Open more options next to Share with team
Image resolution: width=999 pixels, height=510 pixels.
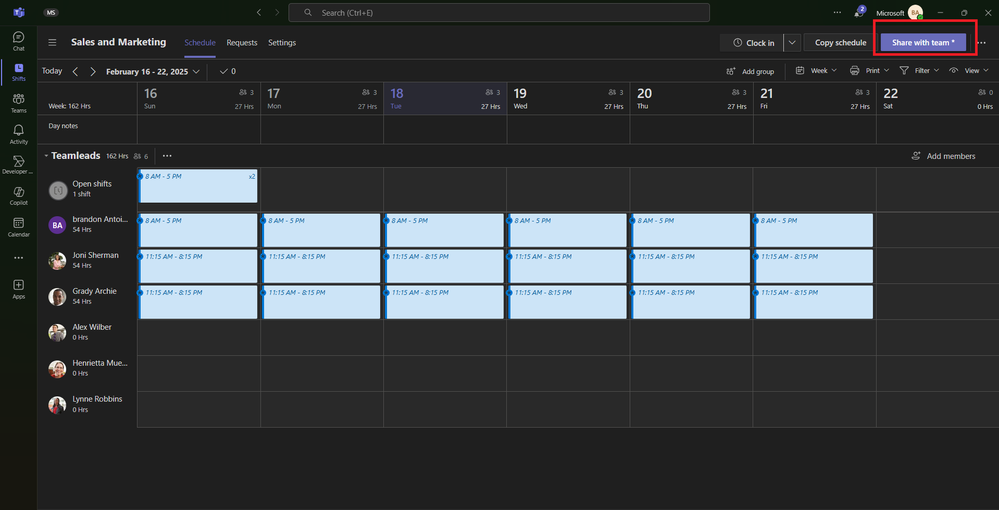click(x=982, y=43)
